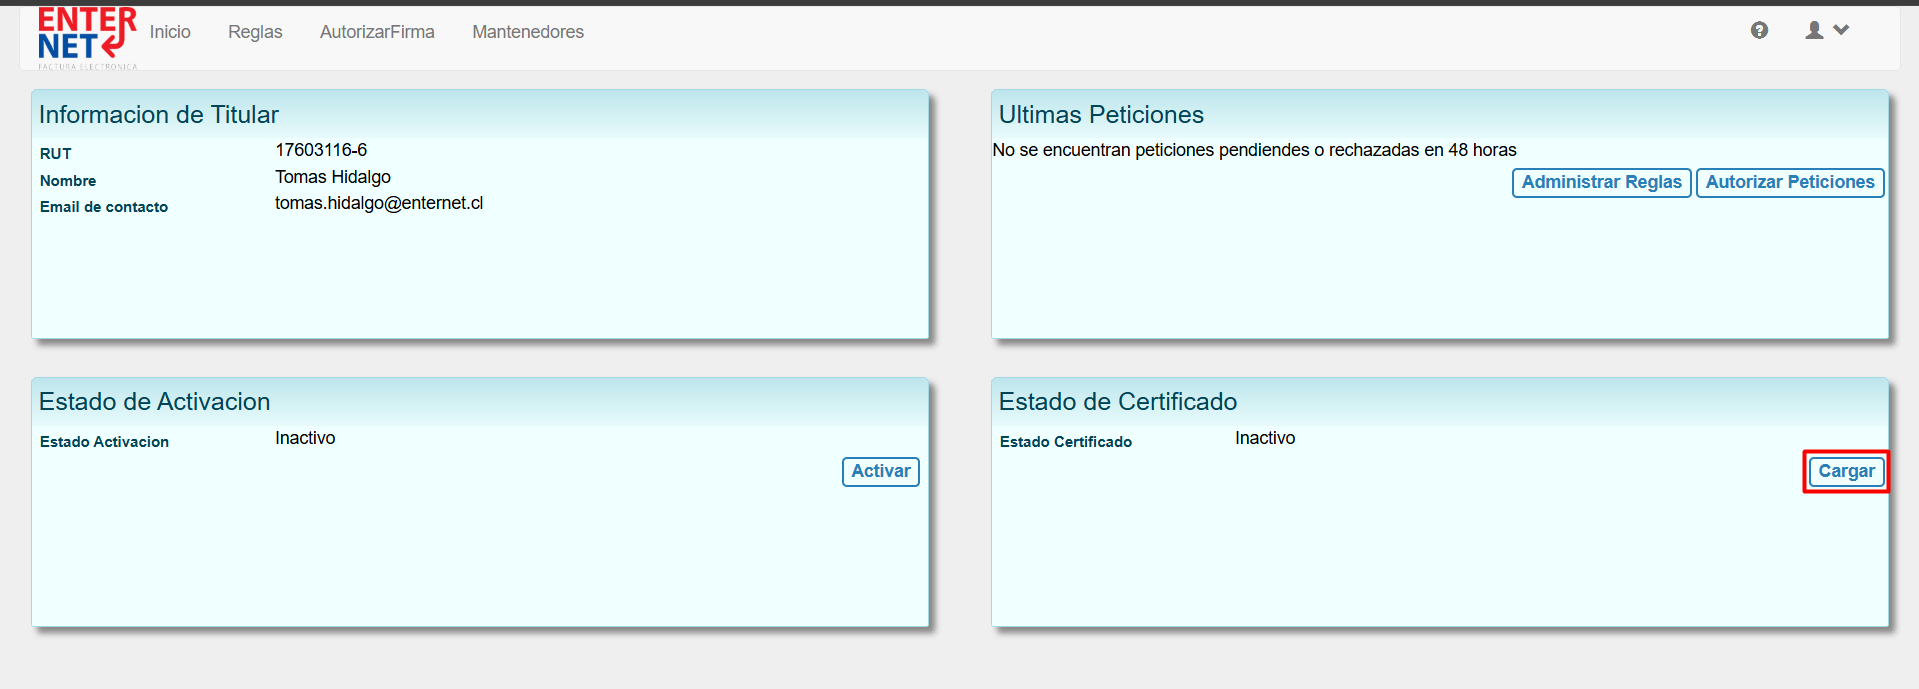Click Cargar to load the certificate
Viewport: 1919px width, 689px height.
tap(1846, 471)
